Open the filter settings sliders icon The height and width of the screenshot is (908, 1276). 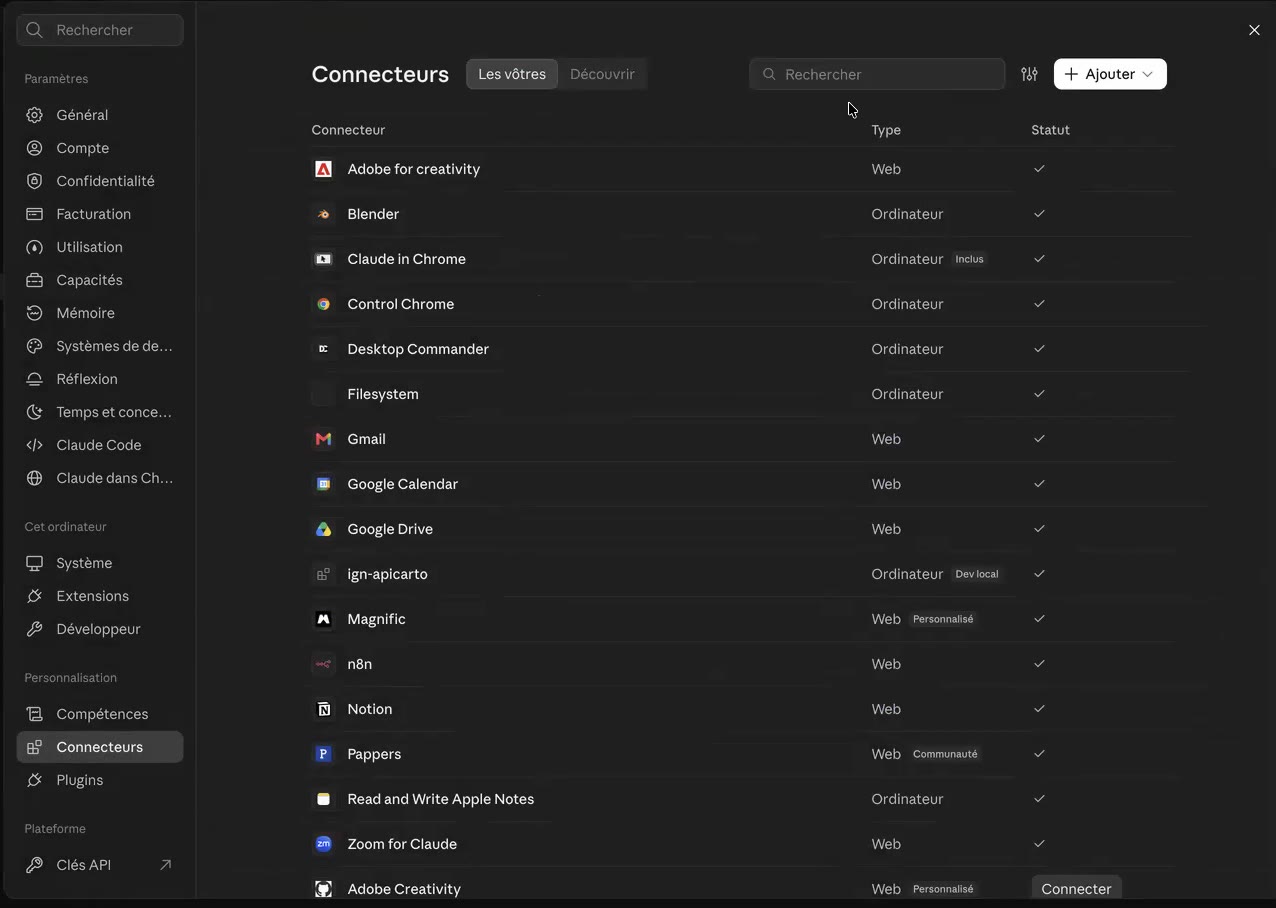click(1029, 74)
